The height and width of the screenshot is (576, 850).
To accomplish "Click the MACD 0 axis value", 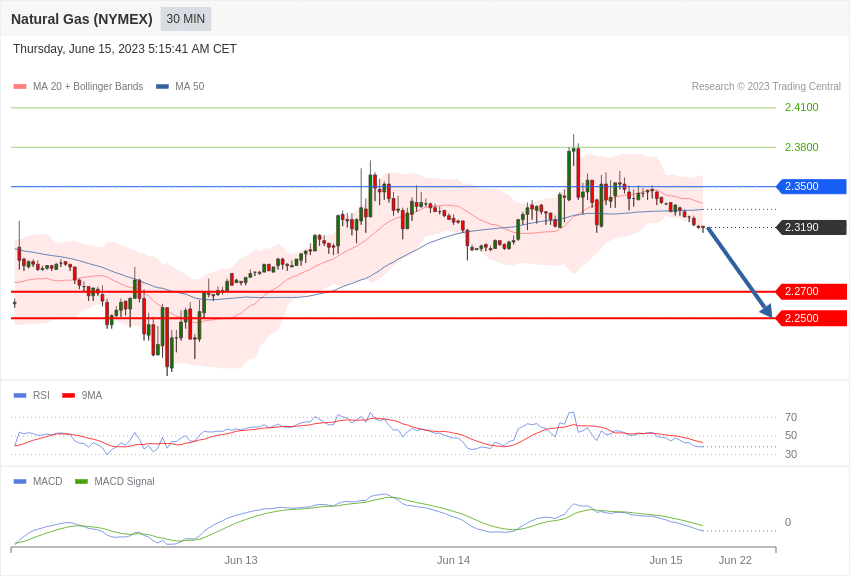I will (788, 522).
